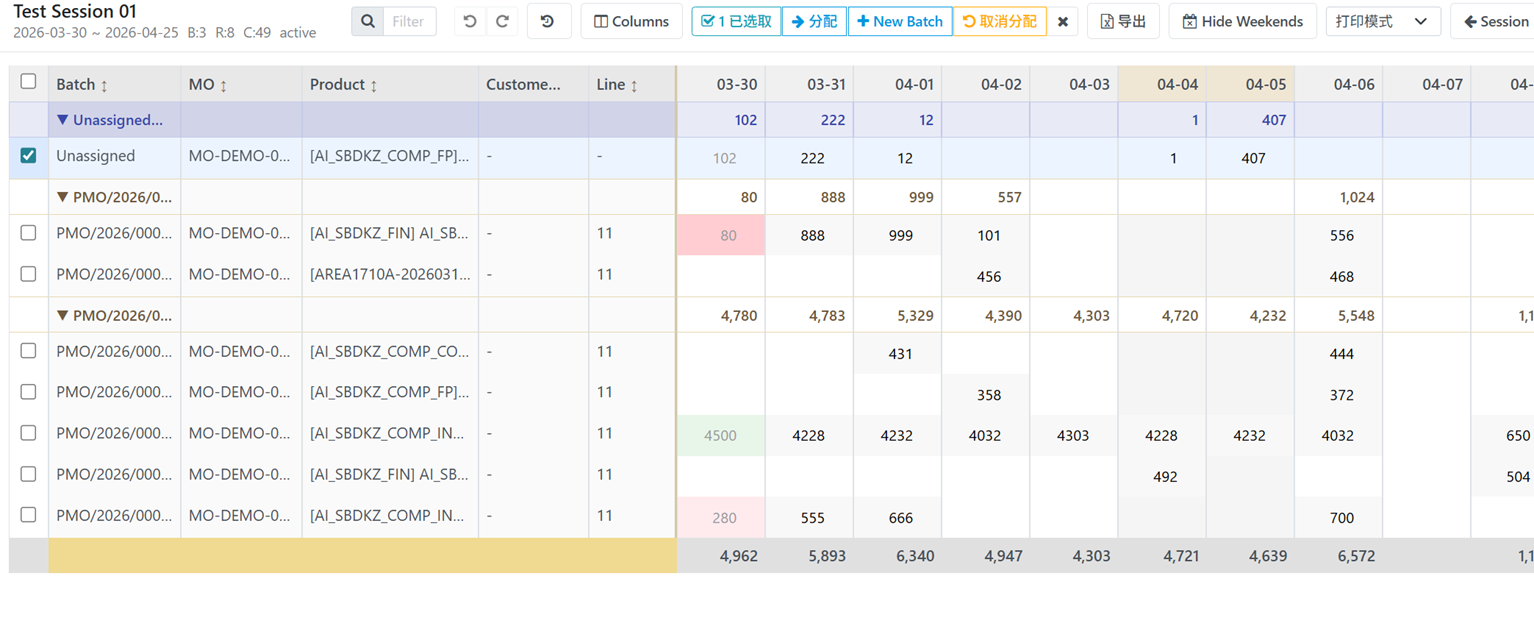
Task: Check the row checkbox with 4500 value
Action: (x=28, y=433)
